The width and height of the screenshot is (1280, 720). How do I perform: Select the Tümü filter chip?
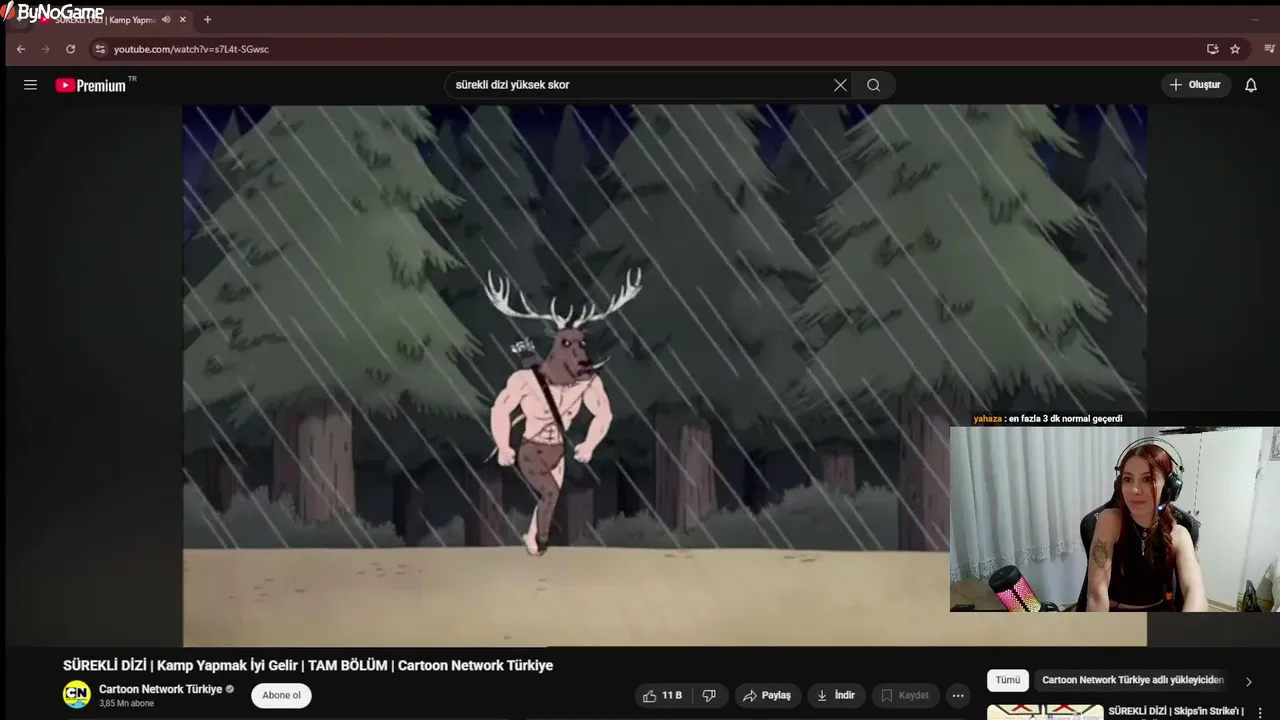1008,680
